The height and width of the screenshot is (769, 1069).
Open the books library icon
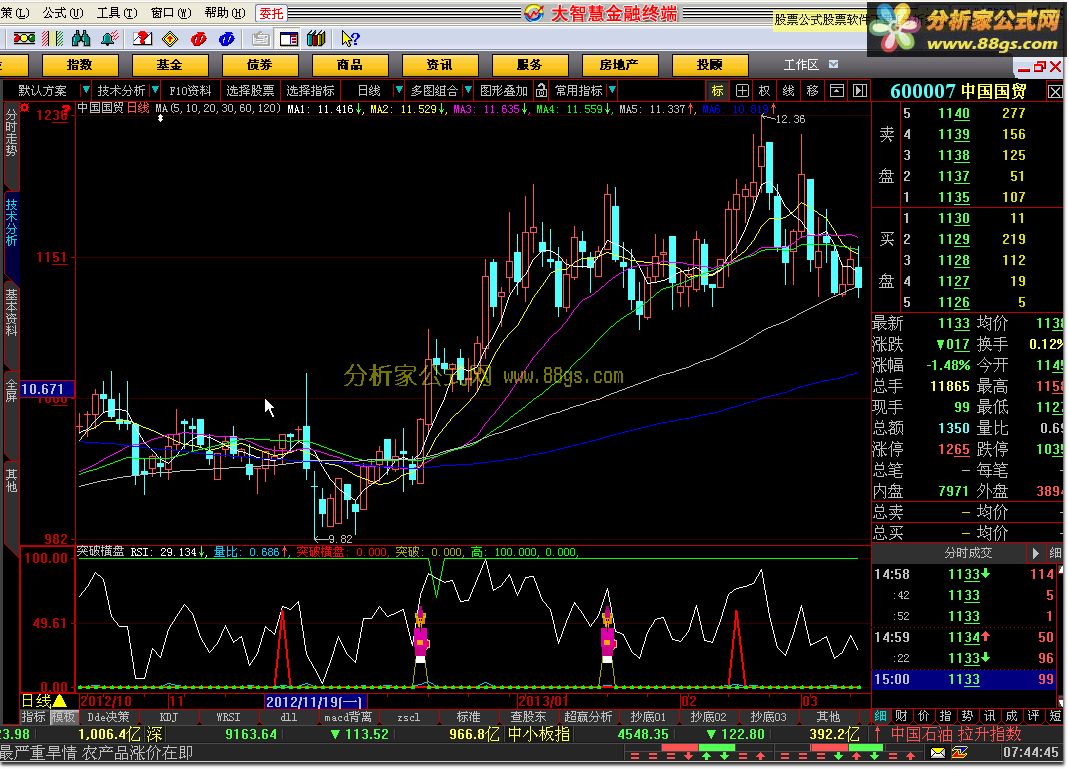pos(316,39)
